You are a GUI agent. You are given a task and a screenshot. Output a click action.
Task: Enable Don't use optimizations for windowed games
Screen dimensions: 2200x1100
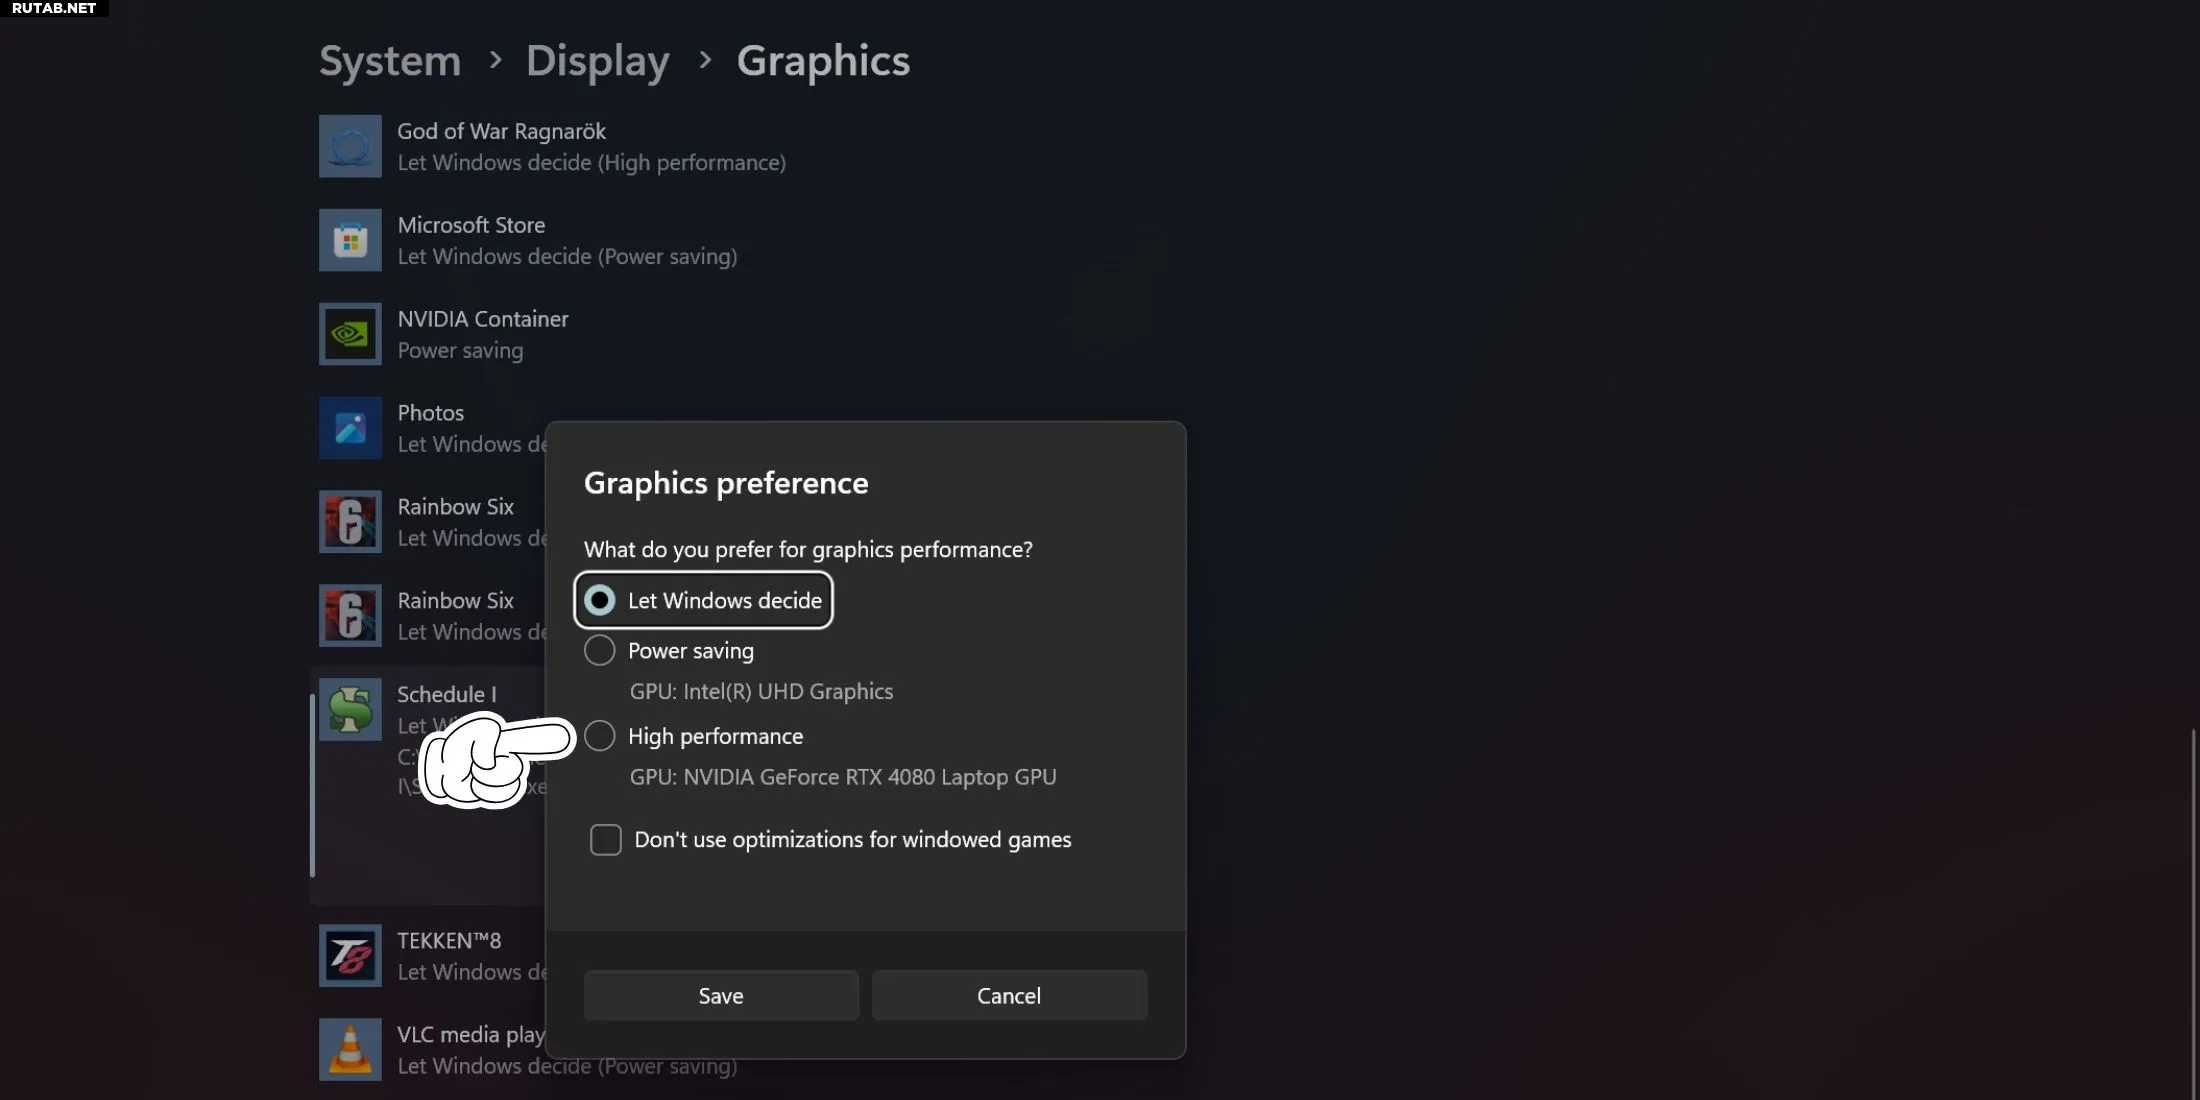606,840
